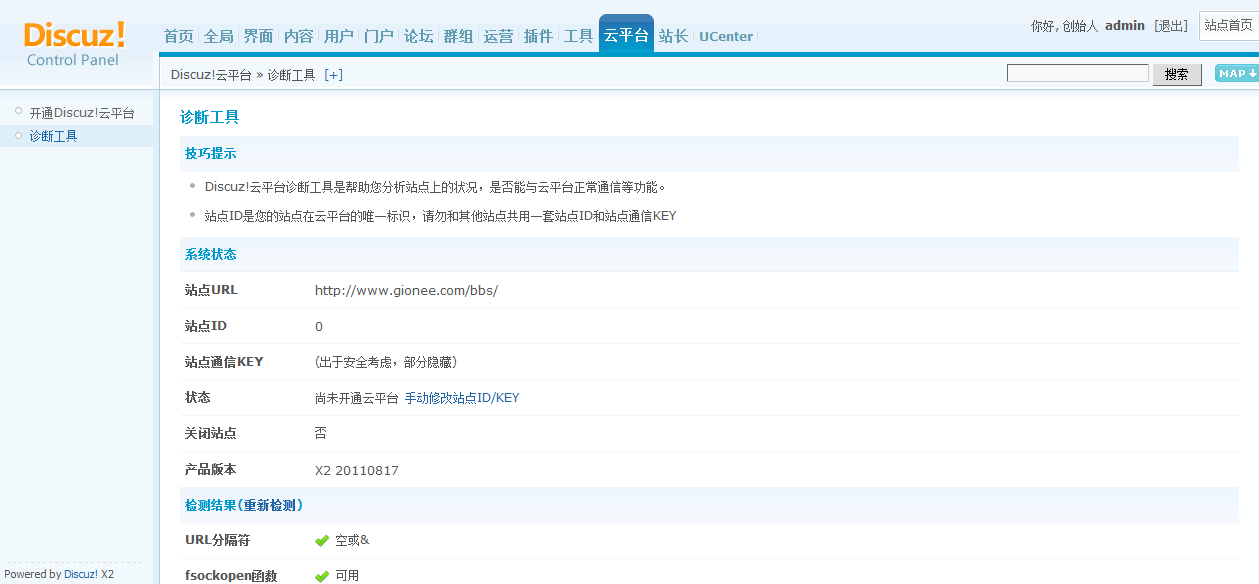Click the product version X2 20110817

tap(357, 470)
